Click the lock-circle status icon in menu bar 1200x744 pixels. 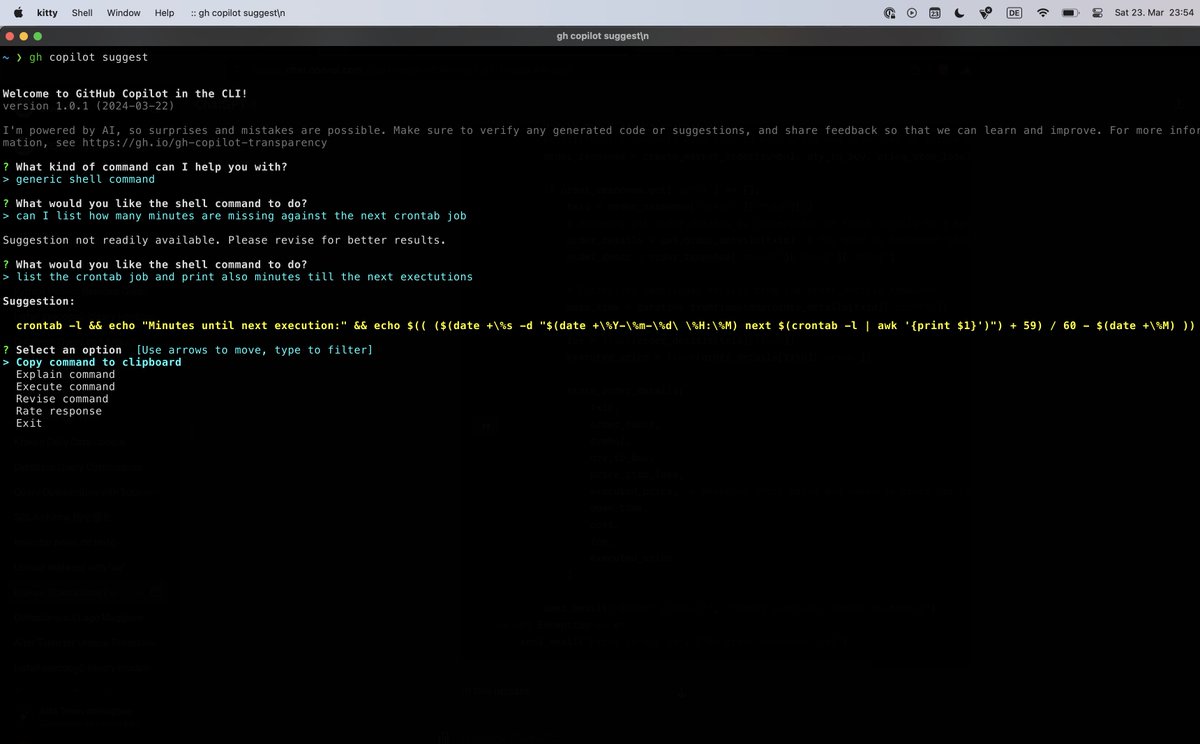(x=889, y=13)
